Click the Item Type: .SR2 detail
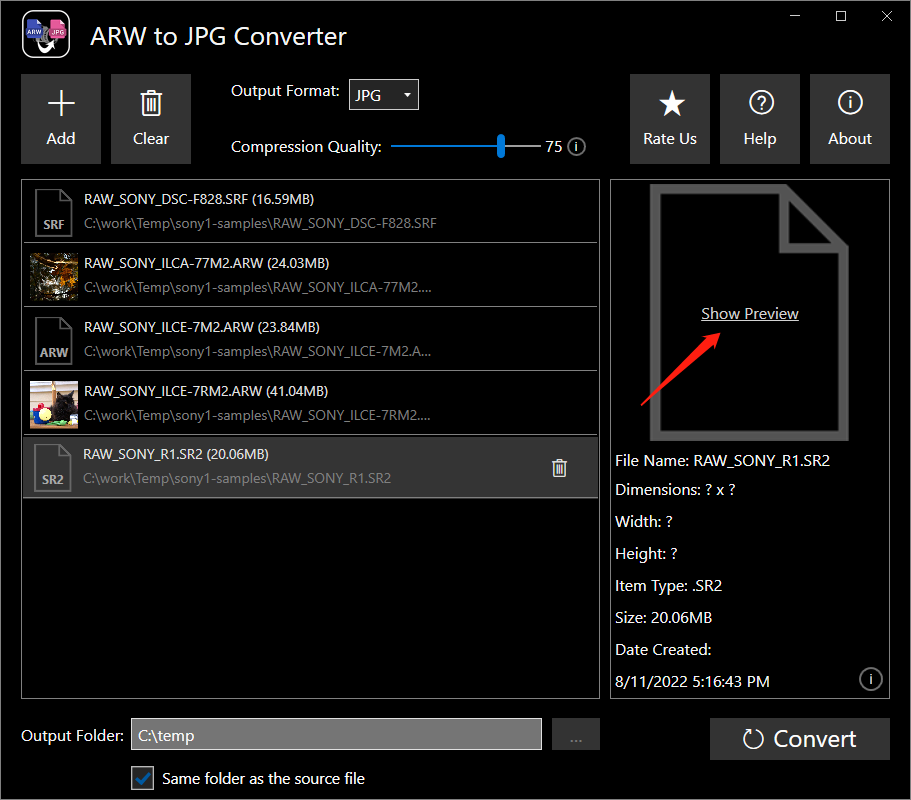The width and height of the screenshot is (911, 800). click(669, 586)
